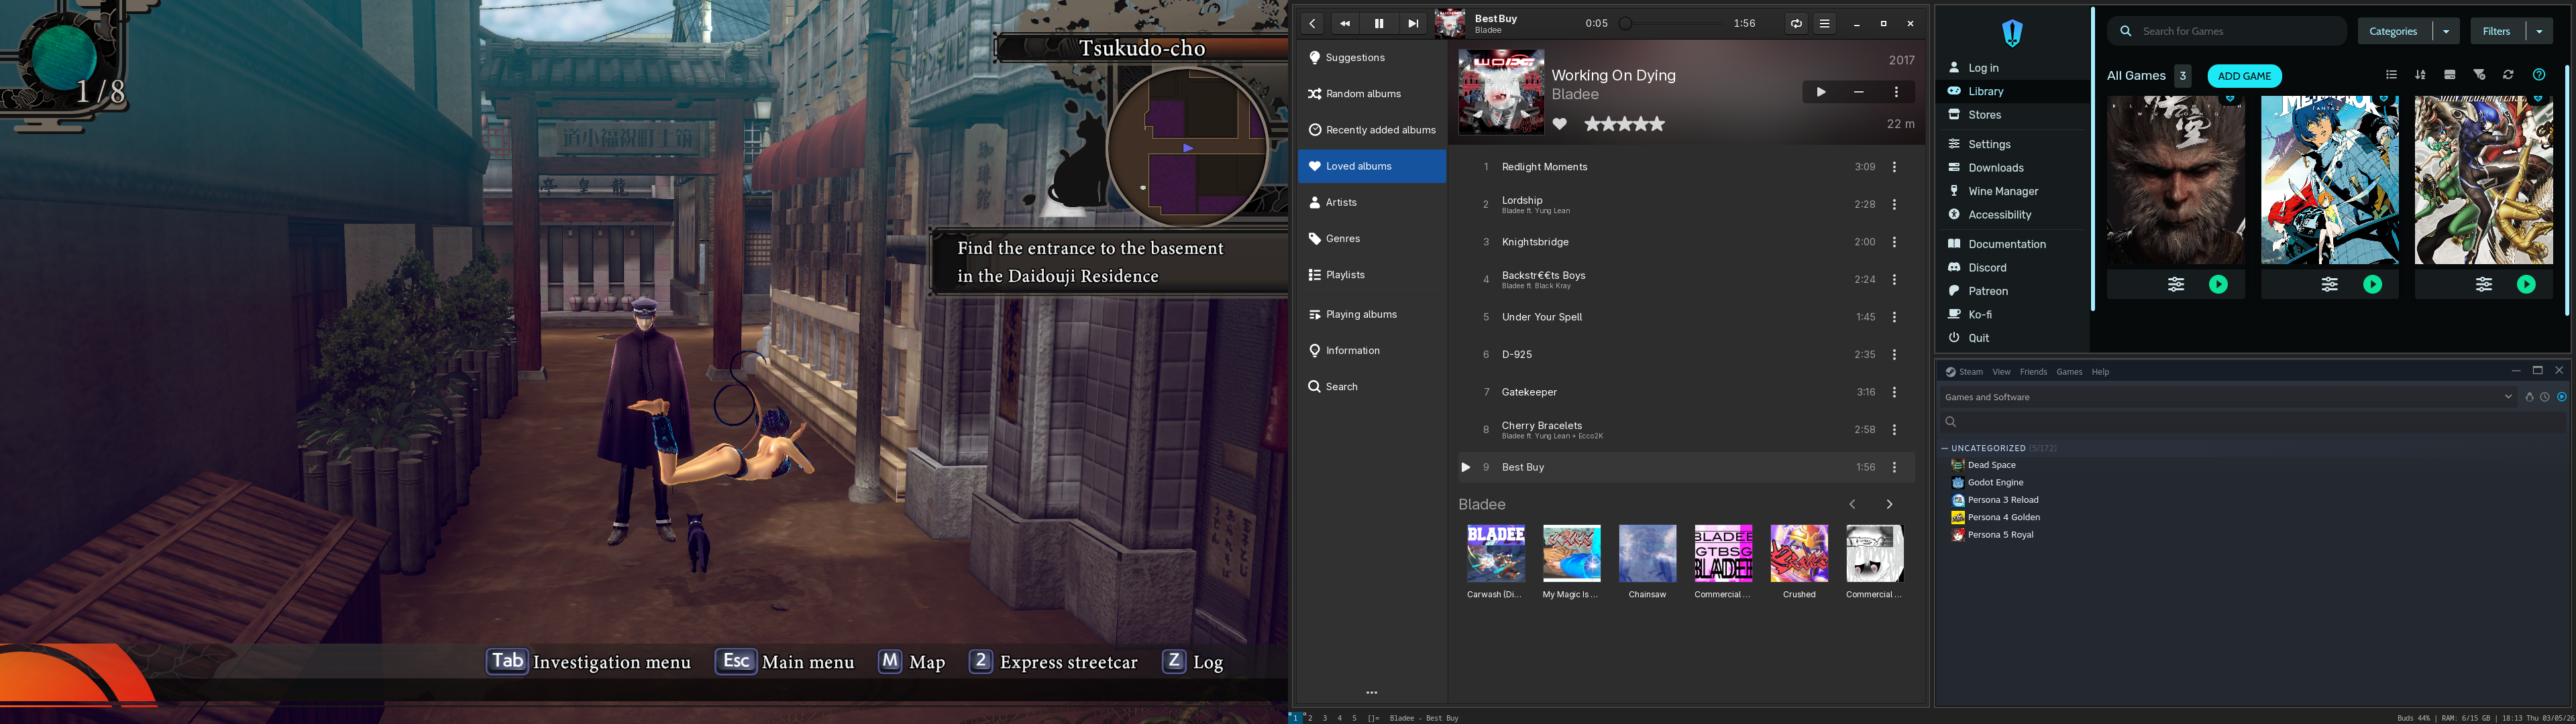The width and height of the screenshot is (2576, 724).
Task: Click the song progress slider knob
Action: click(x=1625, y=24)
